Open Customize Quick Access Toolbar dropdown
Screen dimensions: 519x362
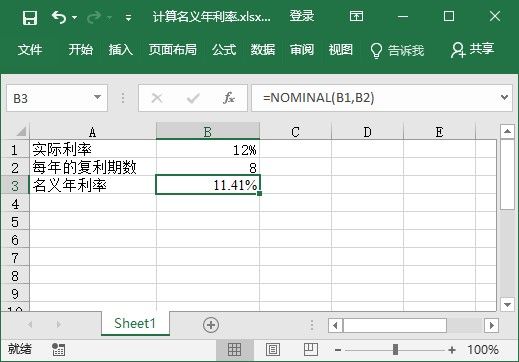point(128,17)
